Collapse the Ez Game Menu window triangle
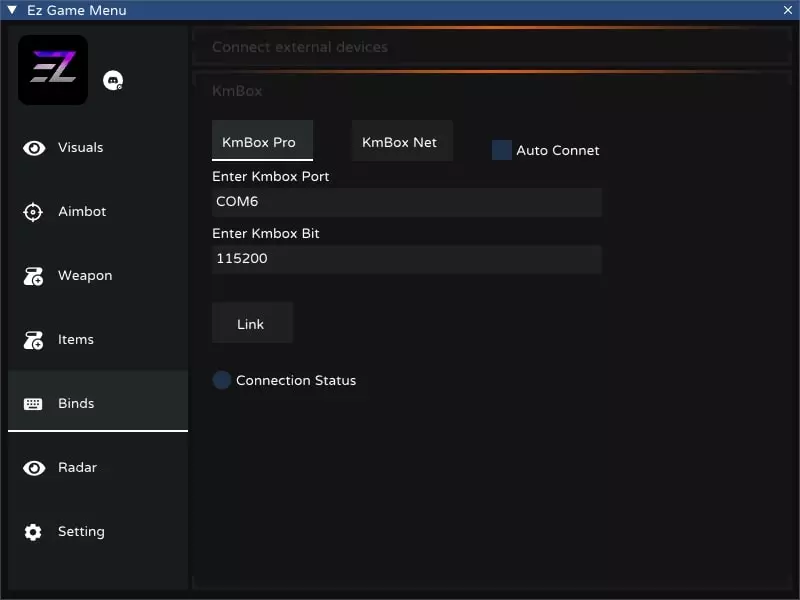 (x=12, y=10)
